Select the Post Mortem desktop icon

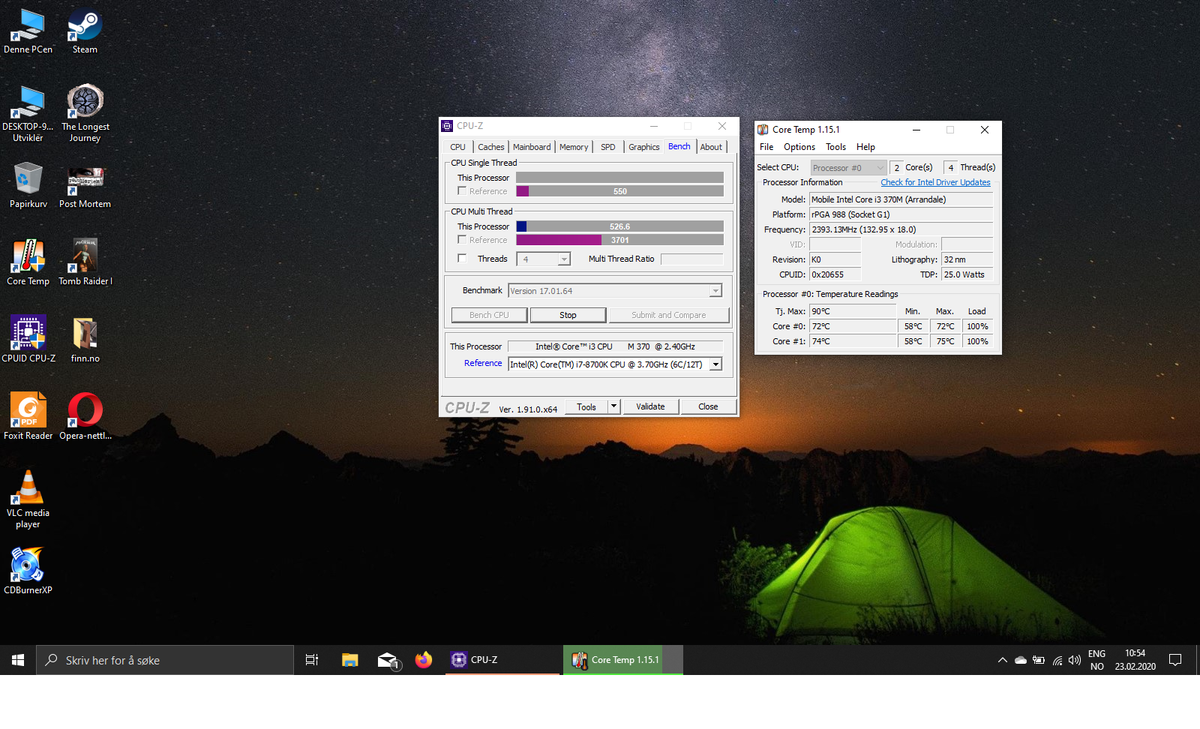(85, 185)
